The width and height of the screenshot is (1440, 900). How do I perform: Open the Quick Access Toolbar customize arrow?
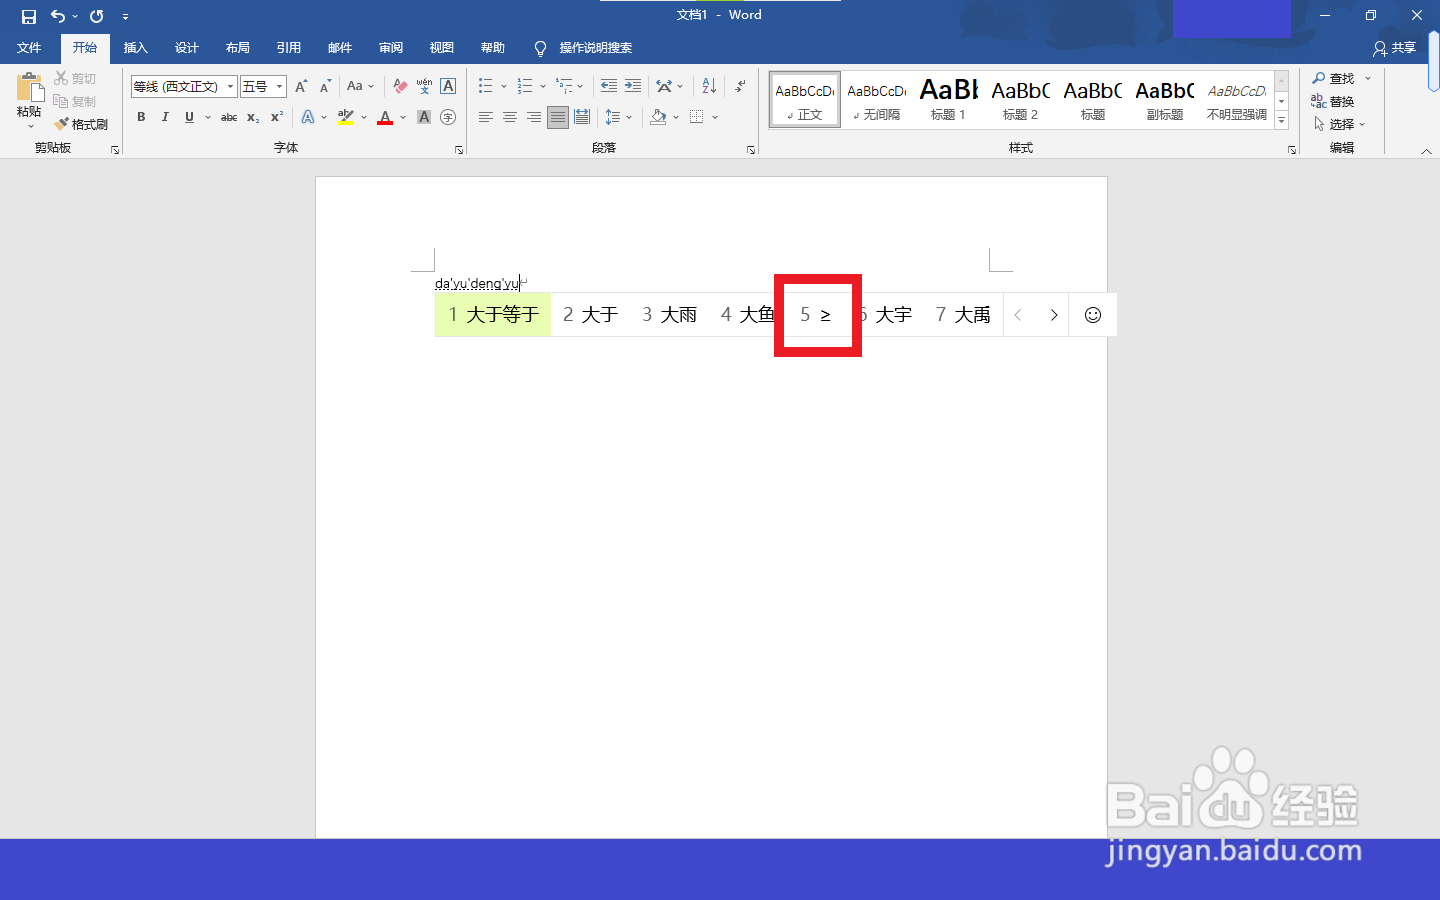[125, 17]
